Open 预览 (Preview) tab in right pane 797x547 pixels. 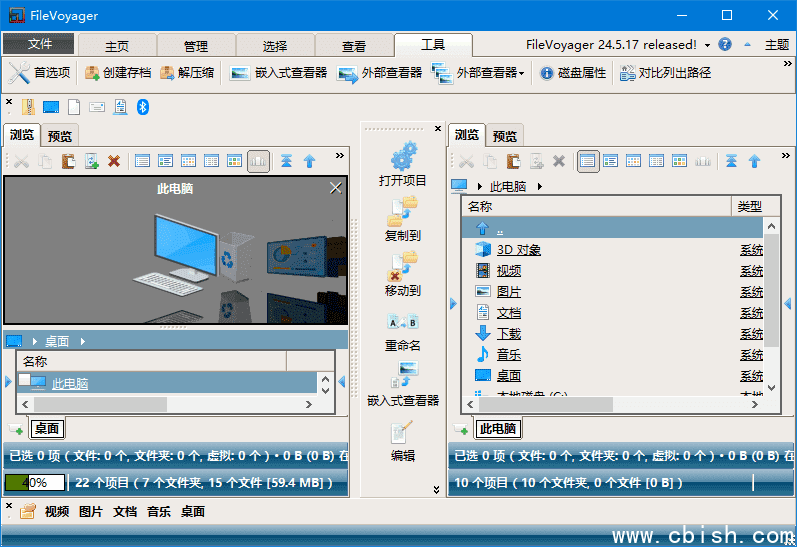pyautogui.click(x=505, y=136)
